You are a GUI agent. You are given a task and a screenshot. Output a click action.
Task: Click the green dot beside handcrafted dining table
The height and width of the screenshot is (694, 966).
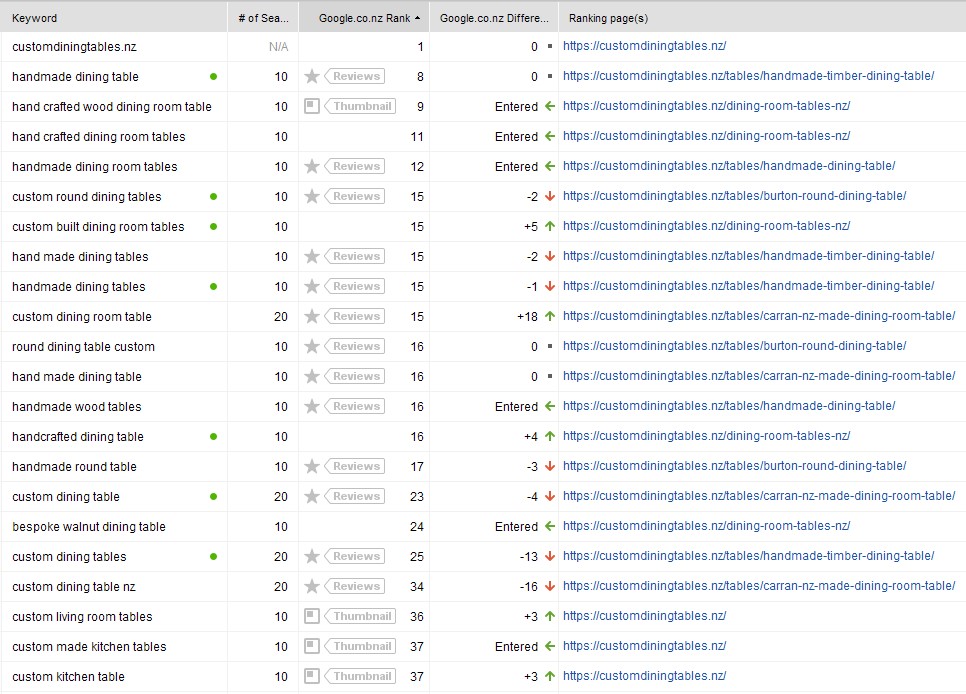click(x=213, y=436)
